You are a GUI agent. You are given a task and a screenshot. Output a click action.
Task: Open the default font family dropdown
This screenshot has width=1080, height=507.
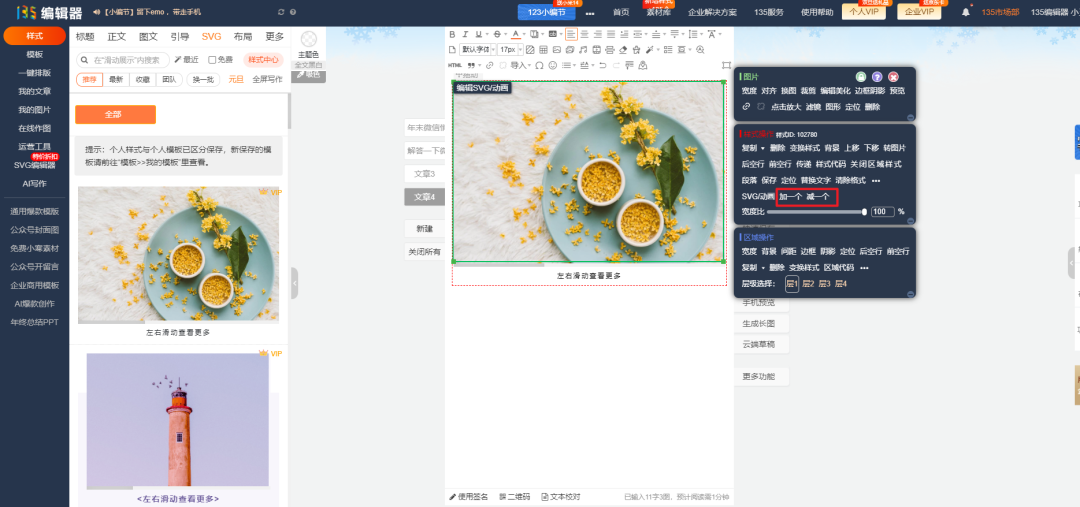(478, 49)
